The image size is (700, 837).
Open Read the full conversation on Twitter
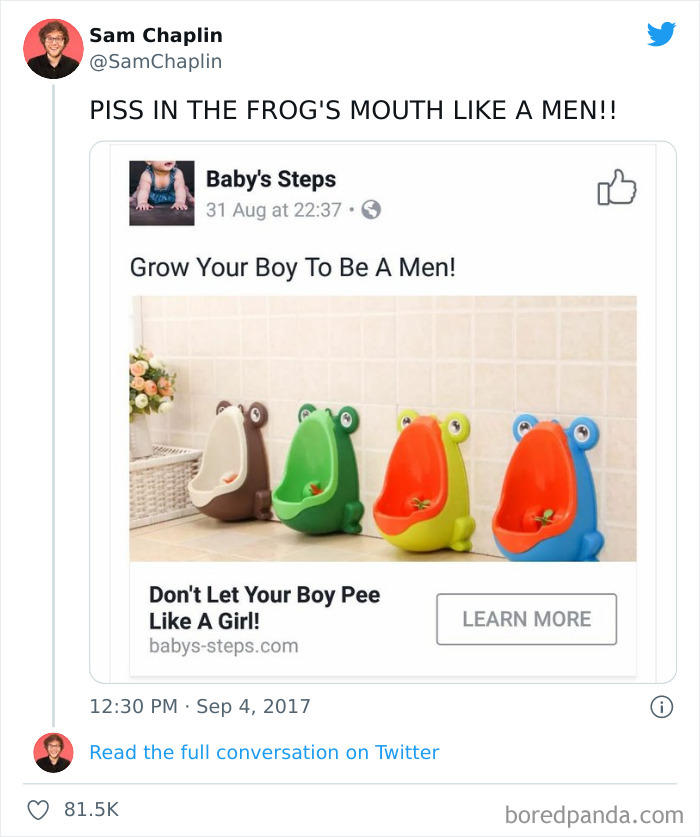tap(264, 752)
